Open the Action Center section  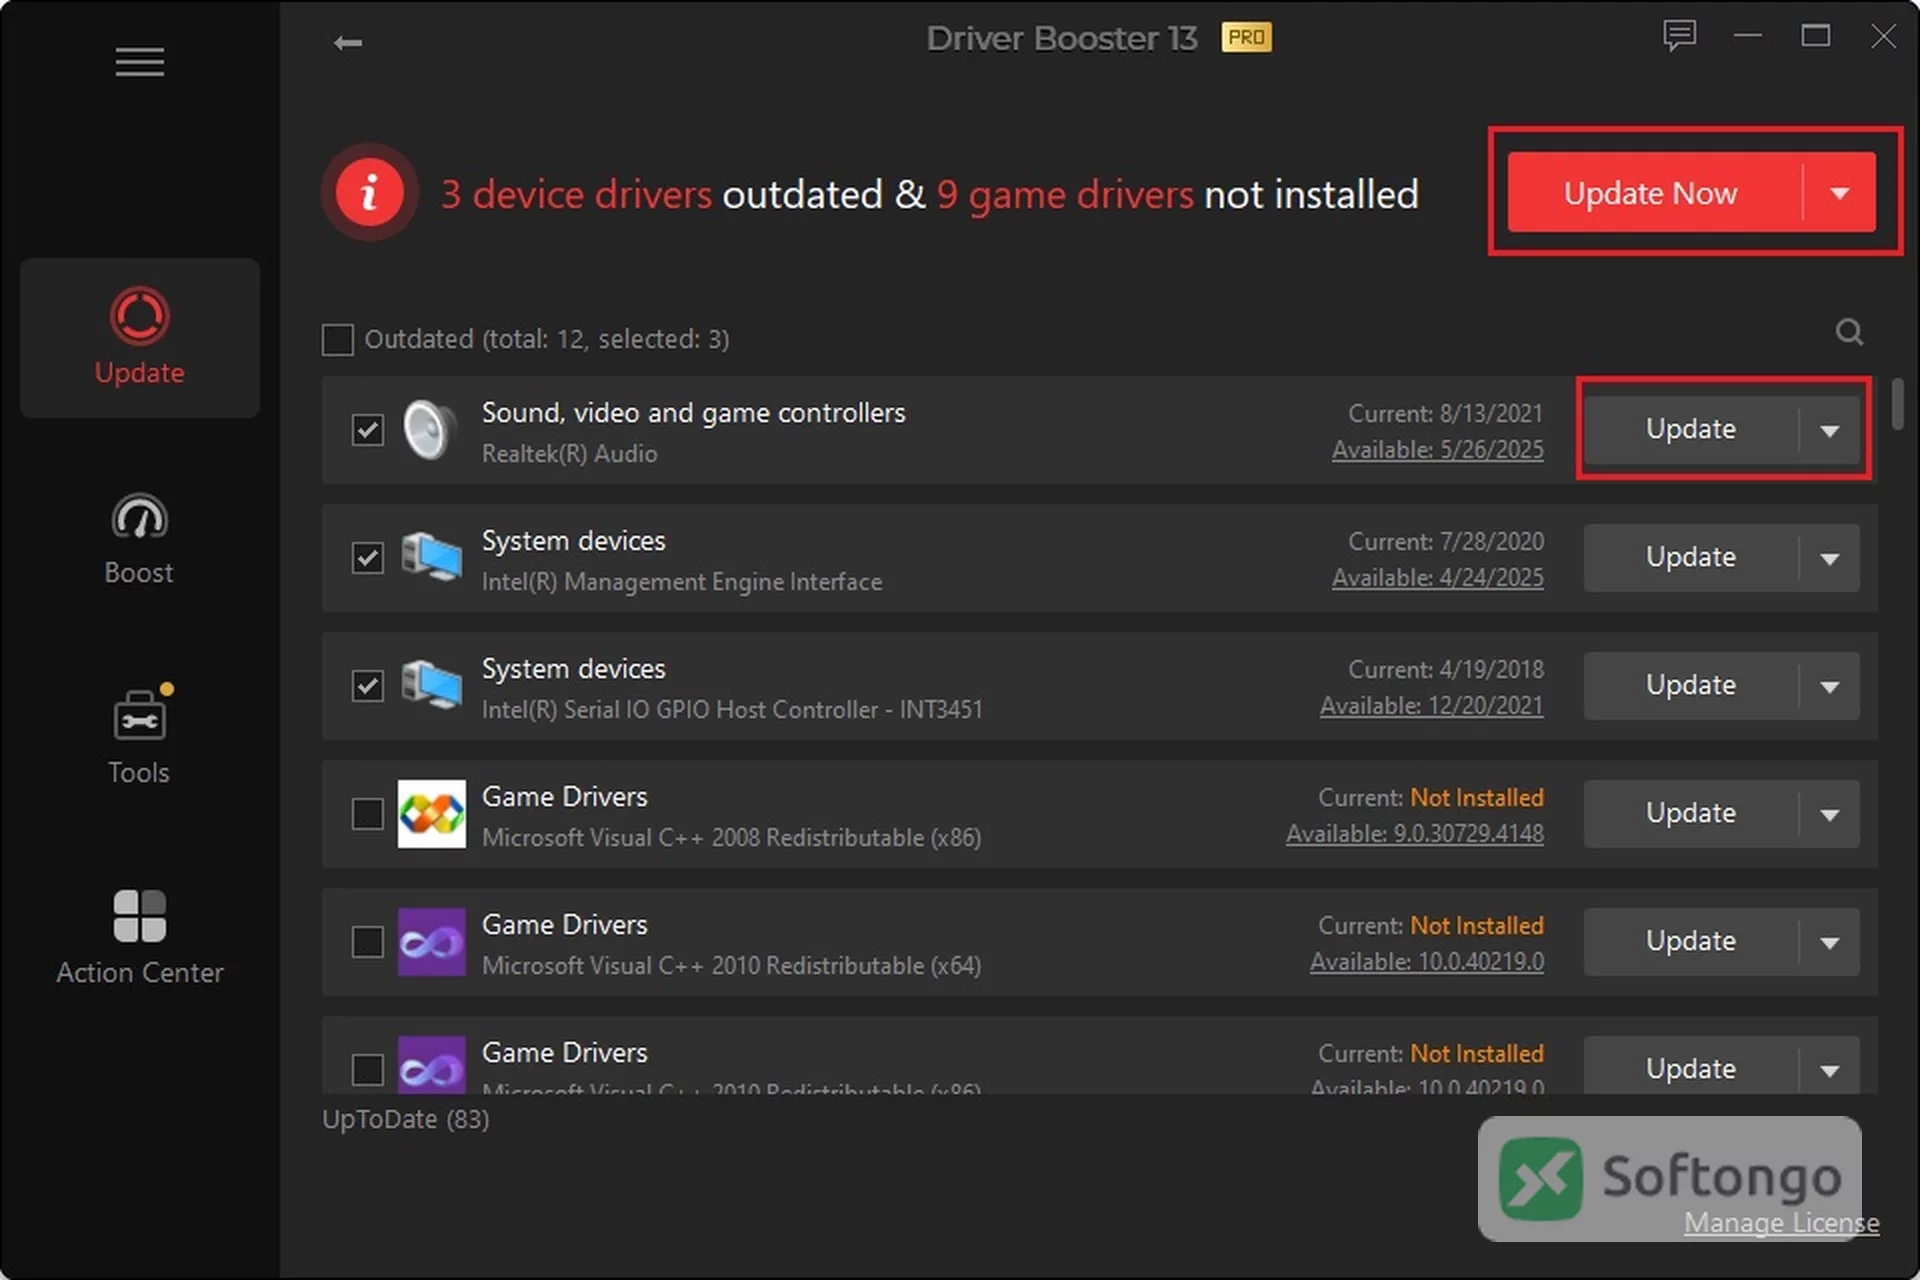[139, 938]
